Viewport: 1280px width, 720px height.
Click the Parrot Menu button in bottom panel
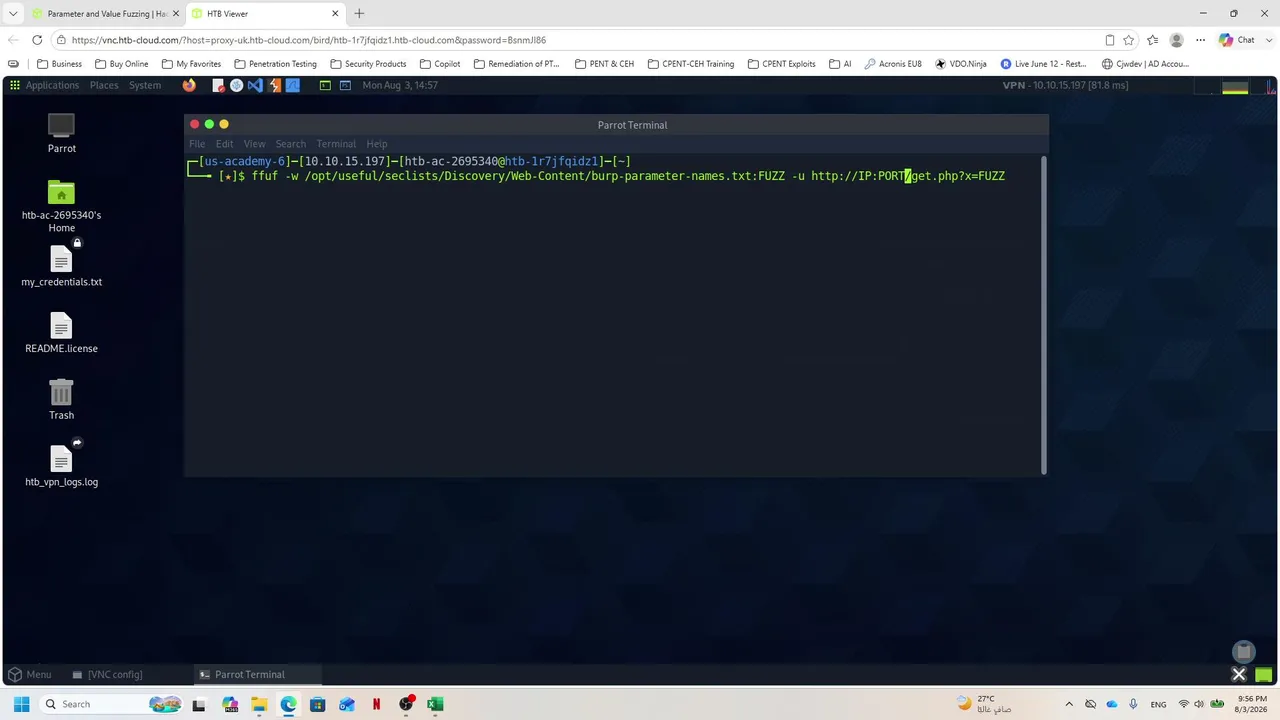click(30, 674)
